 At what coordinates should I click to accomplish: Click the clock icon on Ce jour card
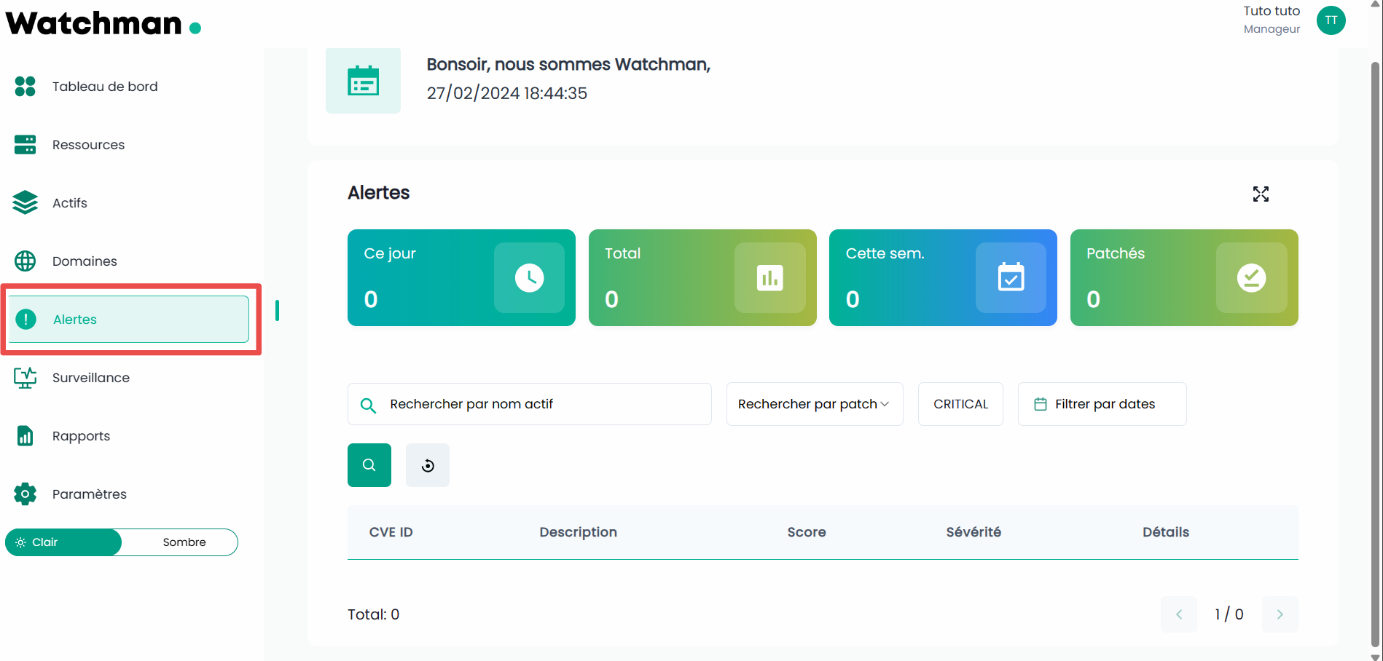pyautogui.click(x=529, y=278)
